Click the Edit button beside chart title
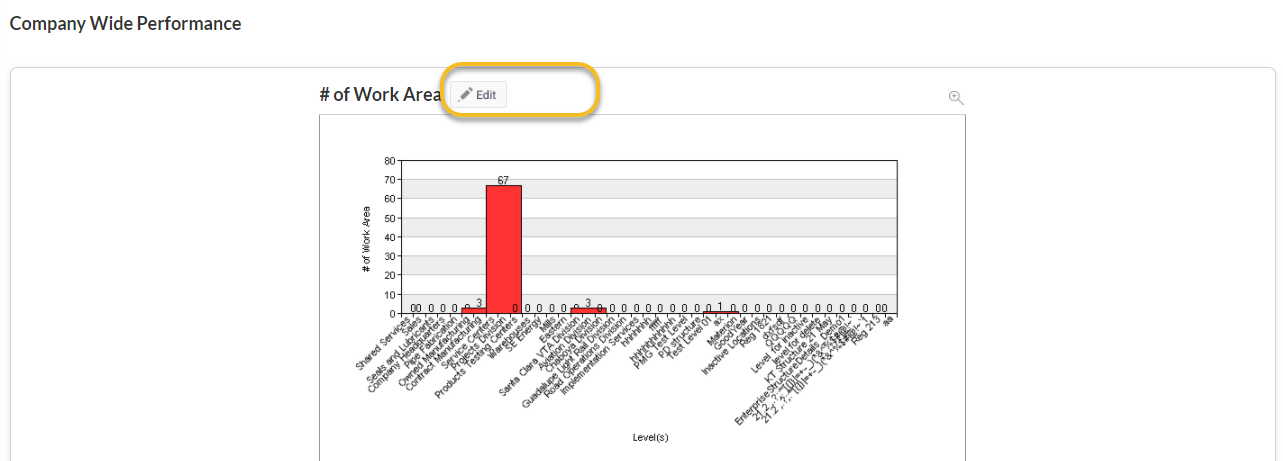The height and width of the screenshot is (461, 1283). [x=478, y=94]
